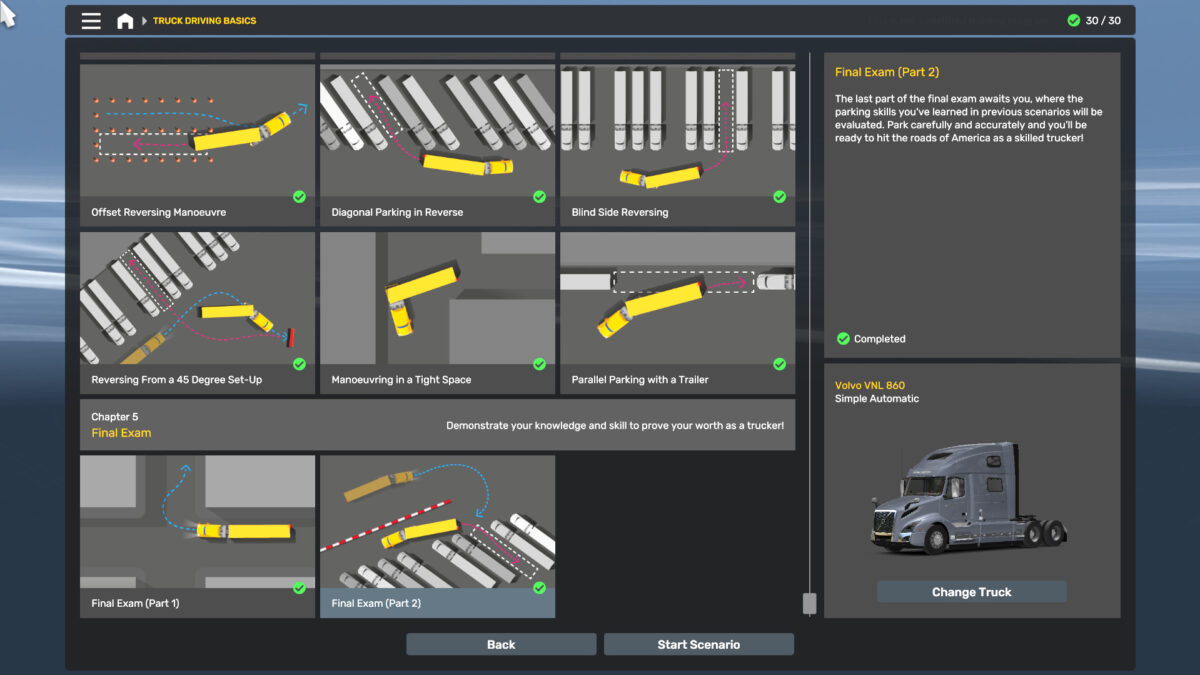Viewport: 1200px width, 675px height.
Task: Click checkmark on Diagonal Parking in Reverse
Action: click(x=539, y=197)
